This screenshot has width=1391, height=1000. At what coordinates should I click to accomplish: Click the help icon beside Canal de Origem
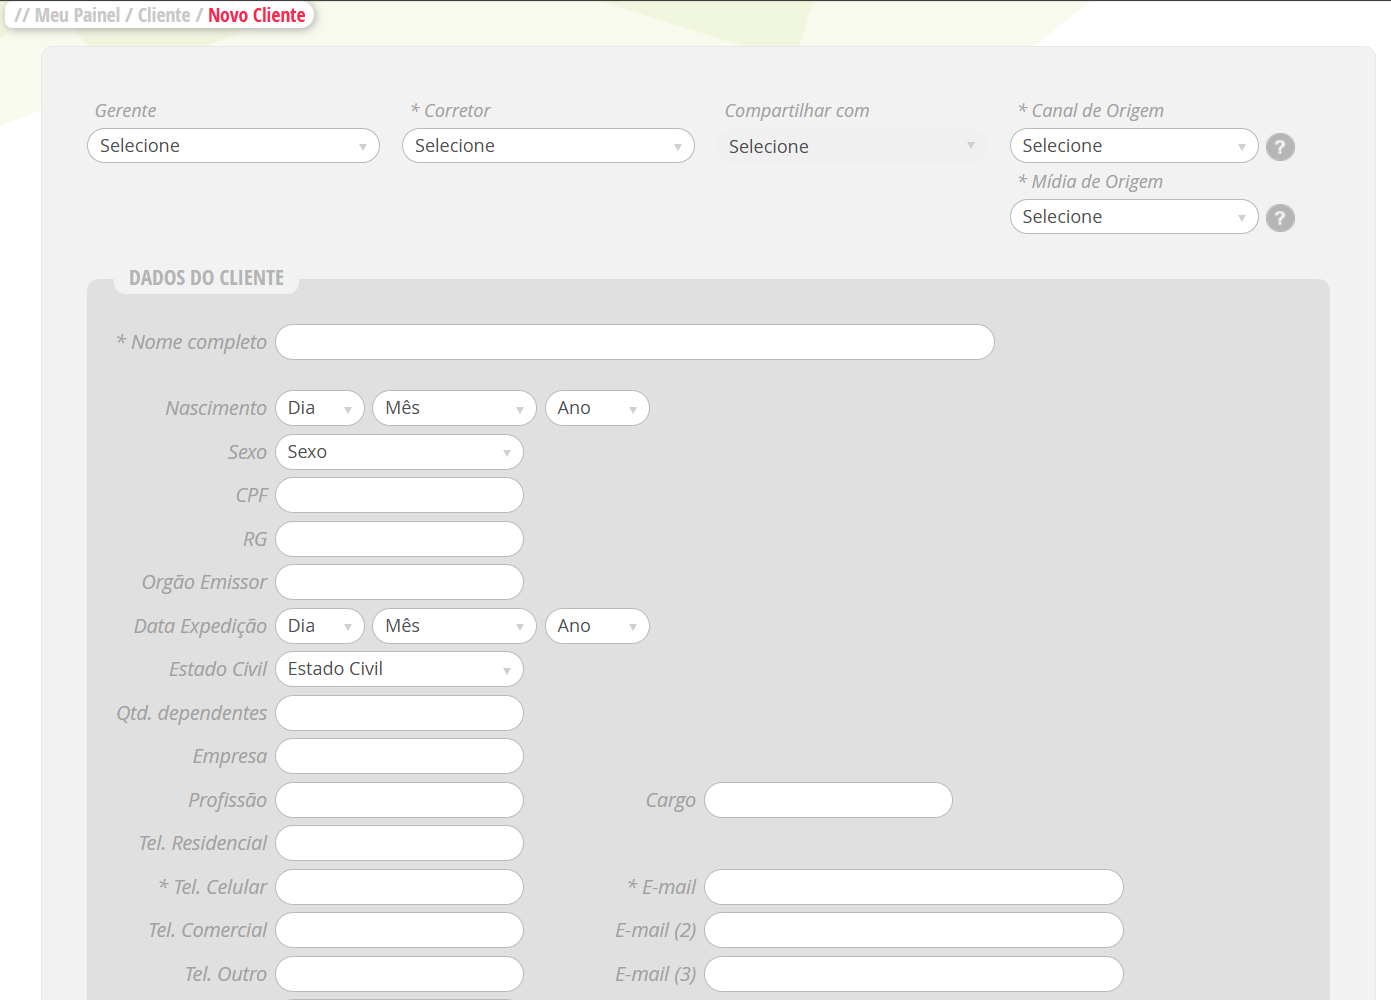[1280, 147]
